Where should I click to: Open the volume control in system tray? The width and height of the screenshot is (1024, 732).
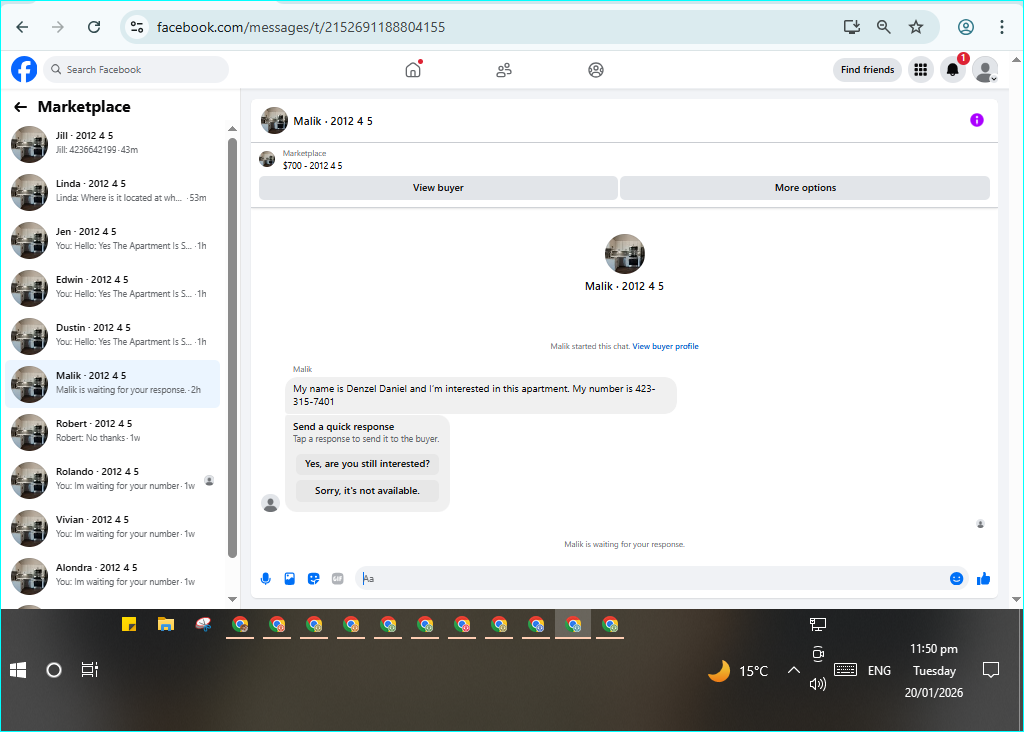[818, 684]
